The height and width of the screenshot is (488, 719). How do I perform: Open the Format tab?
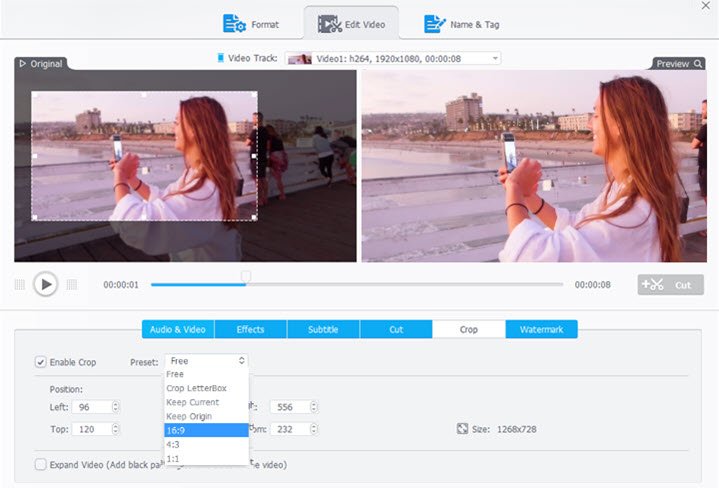tap(251, 23)
